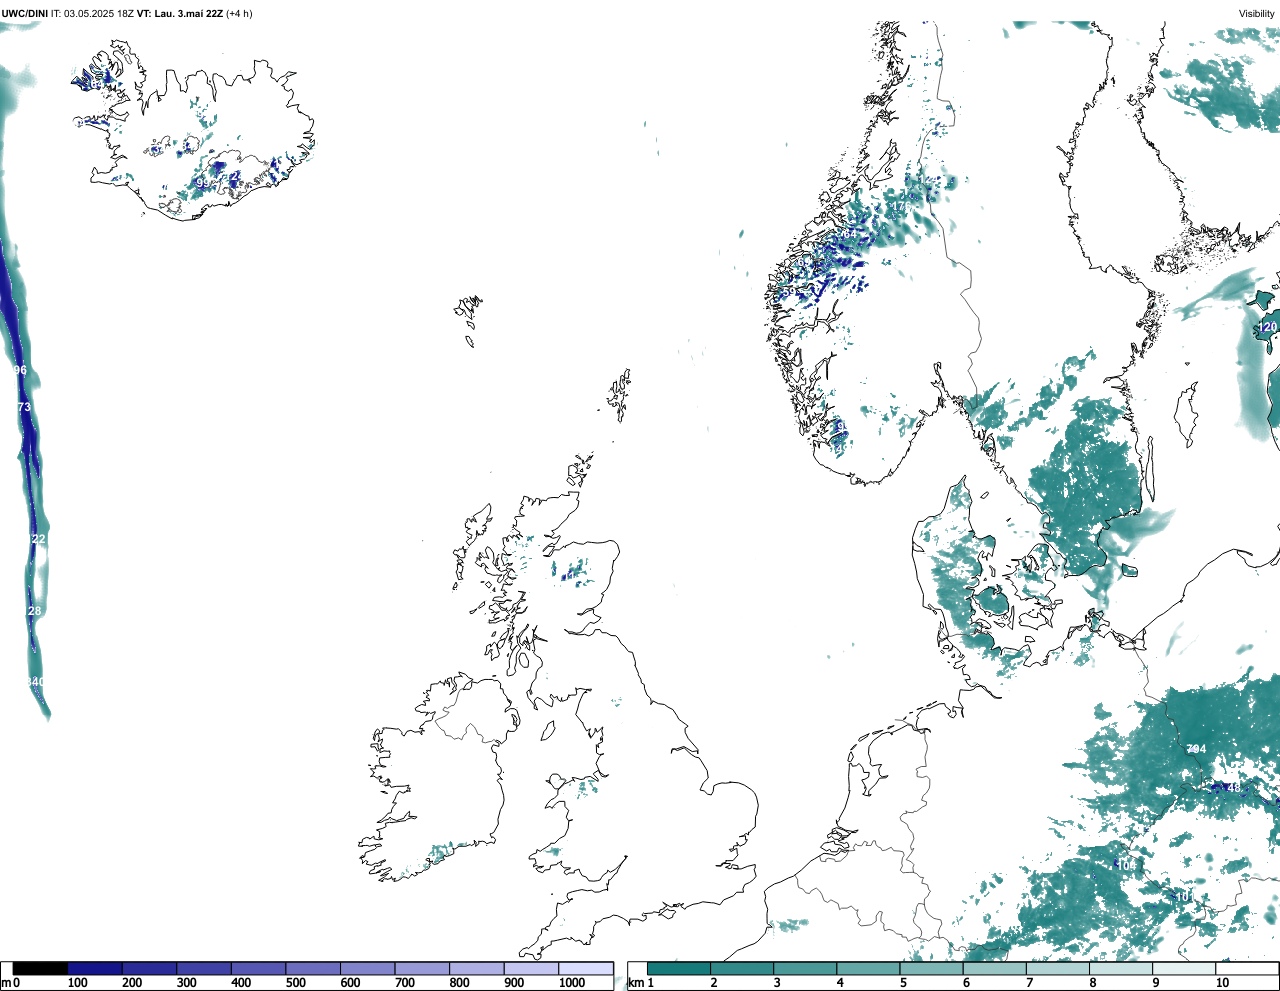Click the '10' tick label on km scale
1280x991 pixels.
tap(1222, 983)
